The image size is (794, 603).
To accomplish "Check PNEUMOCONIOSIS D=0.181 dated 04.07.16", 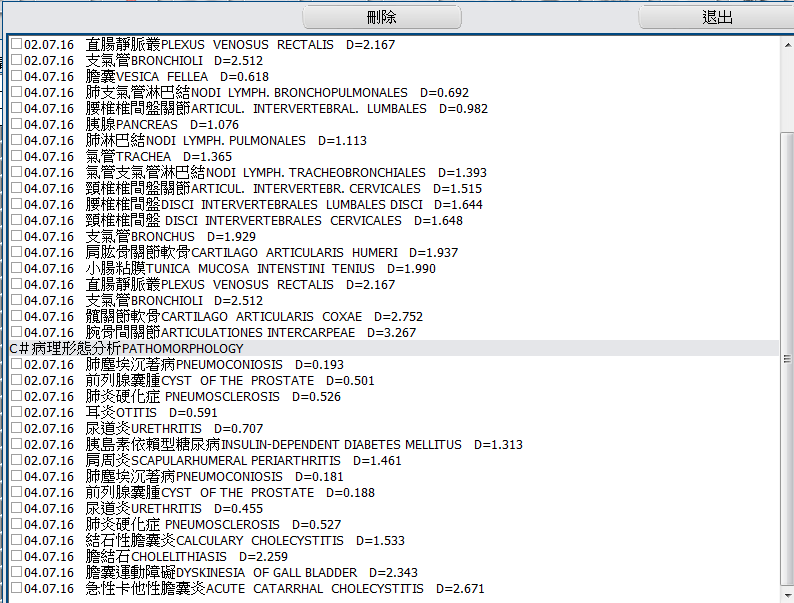I will point(16,477).
